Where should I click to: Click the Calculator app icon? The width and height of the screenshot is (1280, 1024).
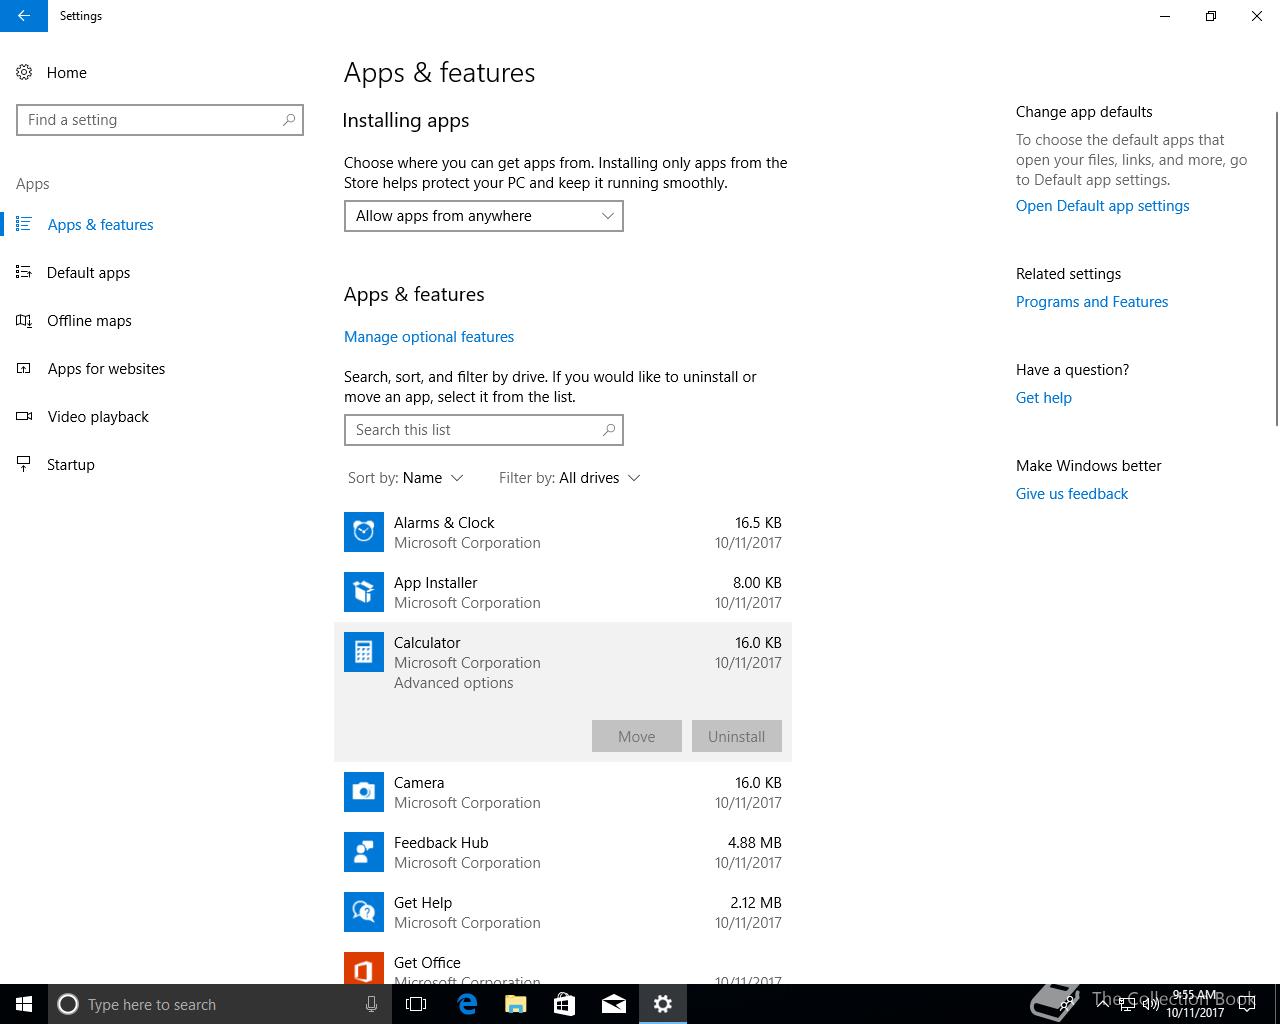[x=364, y=652]
